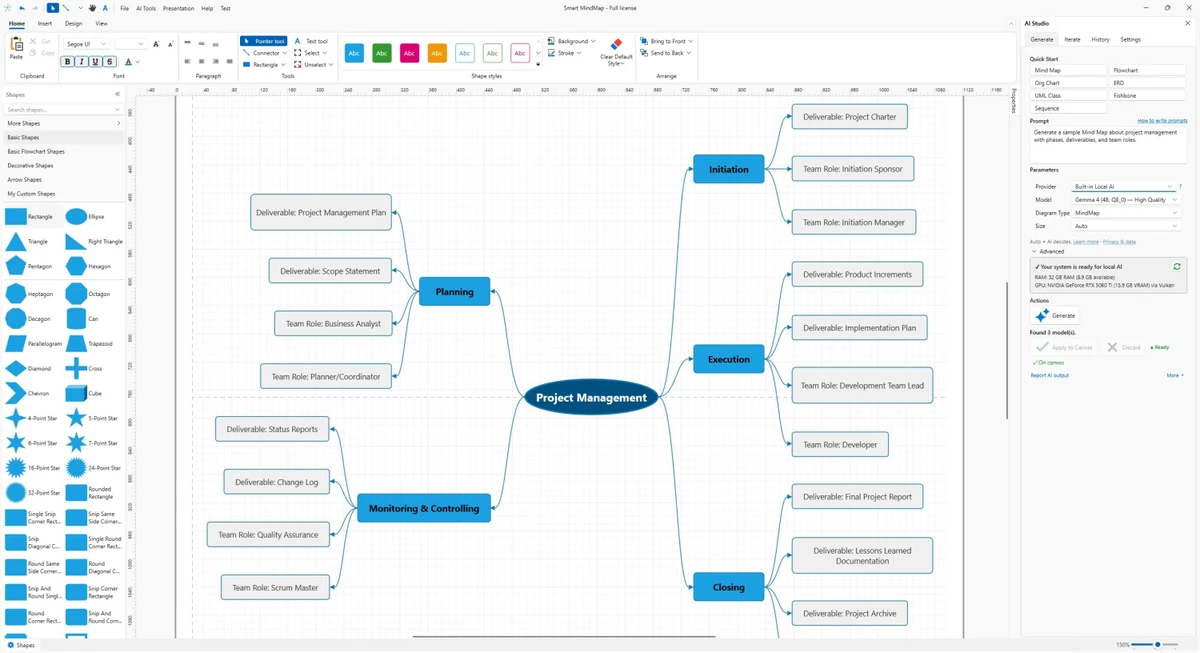The width and height of the screenshot is (1200, 653).
Task: Open the font size dropdown
Action: 130,44
